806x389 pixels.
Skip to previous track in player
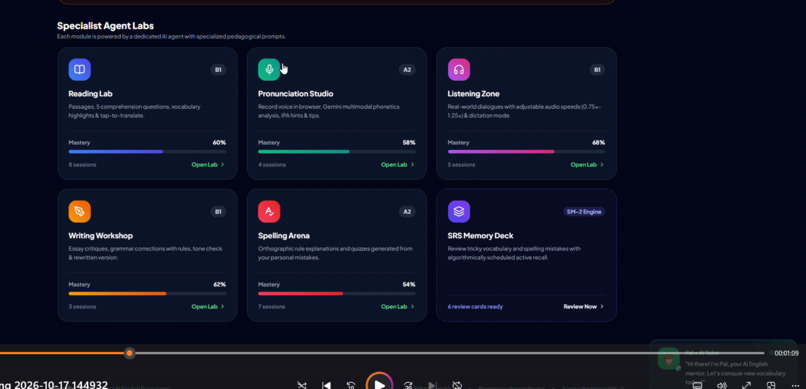tap(326, 385)
